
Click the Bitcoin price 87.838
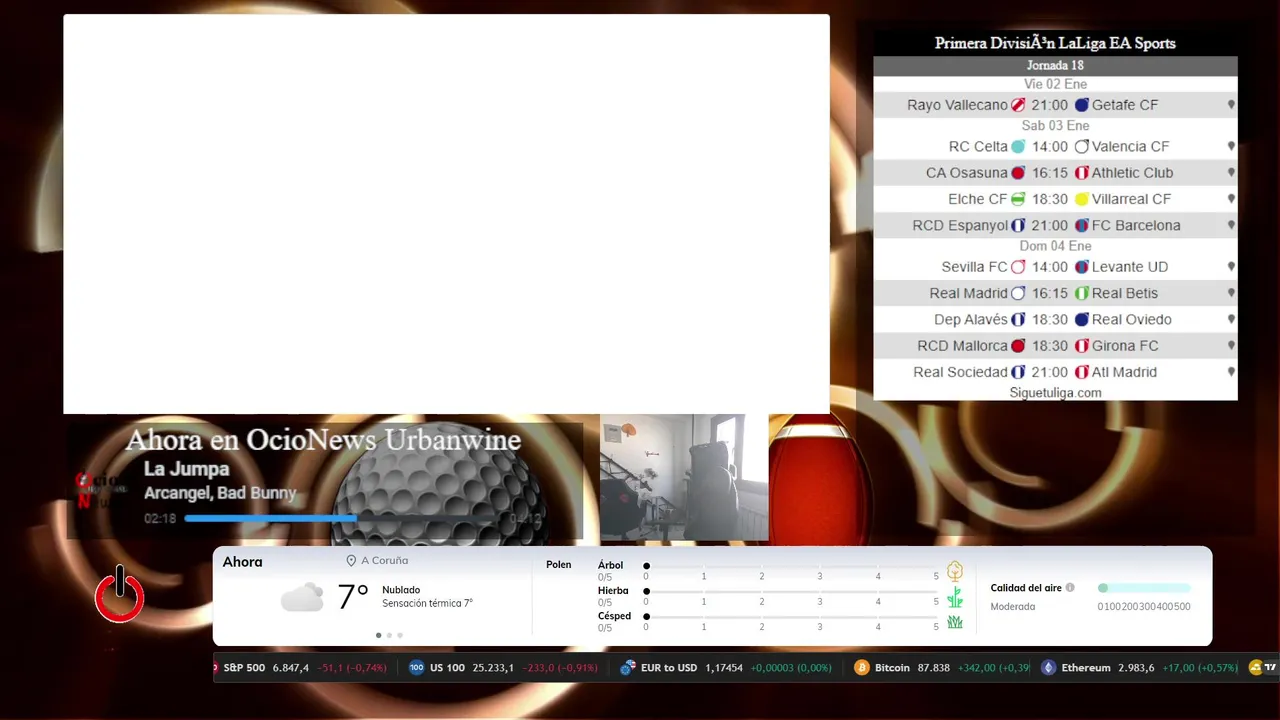[x=933, y=668]
